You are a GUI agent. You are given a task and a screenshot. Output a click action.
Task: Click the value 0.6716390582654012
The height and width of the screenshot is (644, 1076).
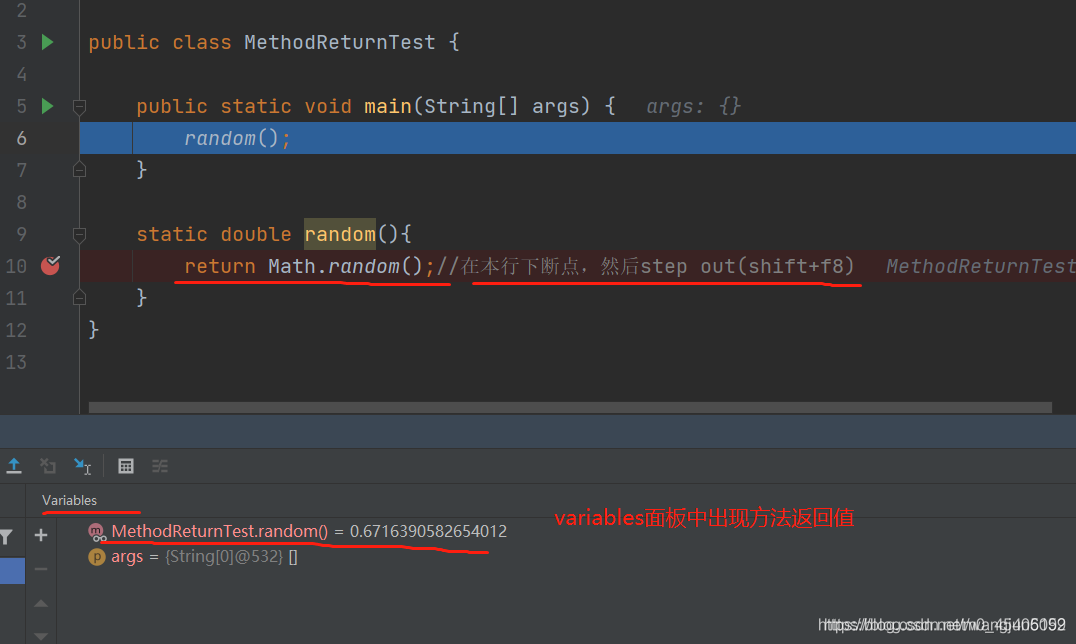[428, 531]
